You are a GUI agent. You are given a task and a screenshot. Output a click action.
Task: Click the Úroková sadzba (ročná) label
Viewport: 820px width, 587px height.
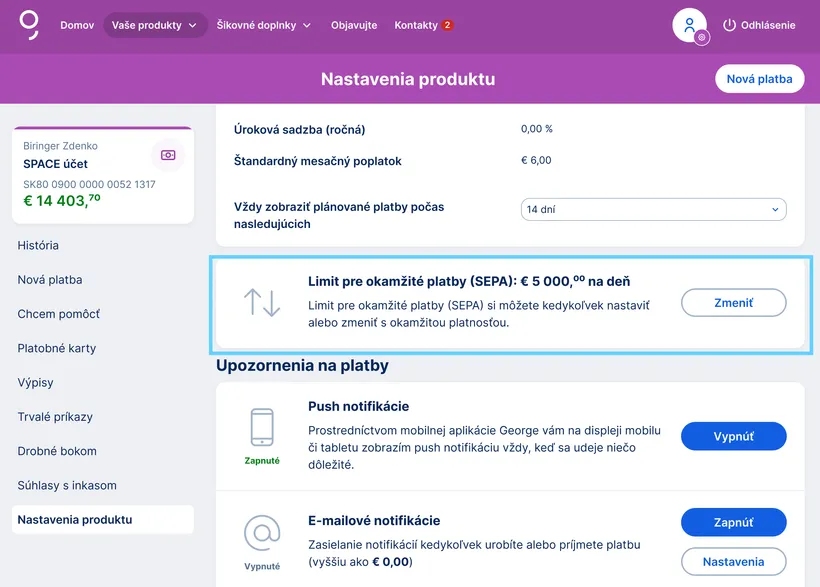tap(299, 130)
